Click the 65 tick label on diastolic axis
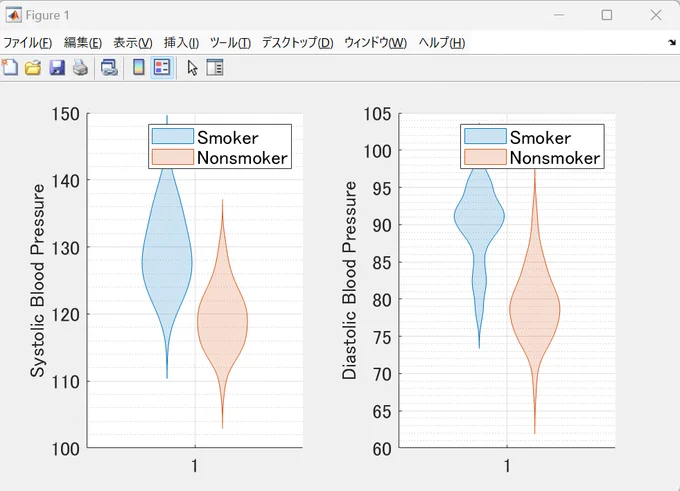This screenshot has height=491, width=680. click(x=382, y=412)
